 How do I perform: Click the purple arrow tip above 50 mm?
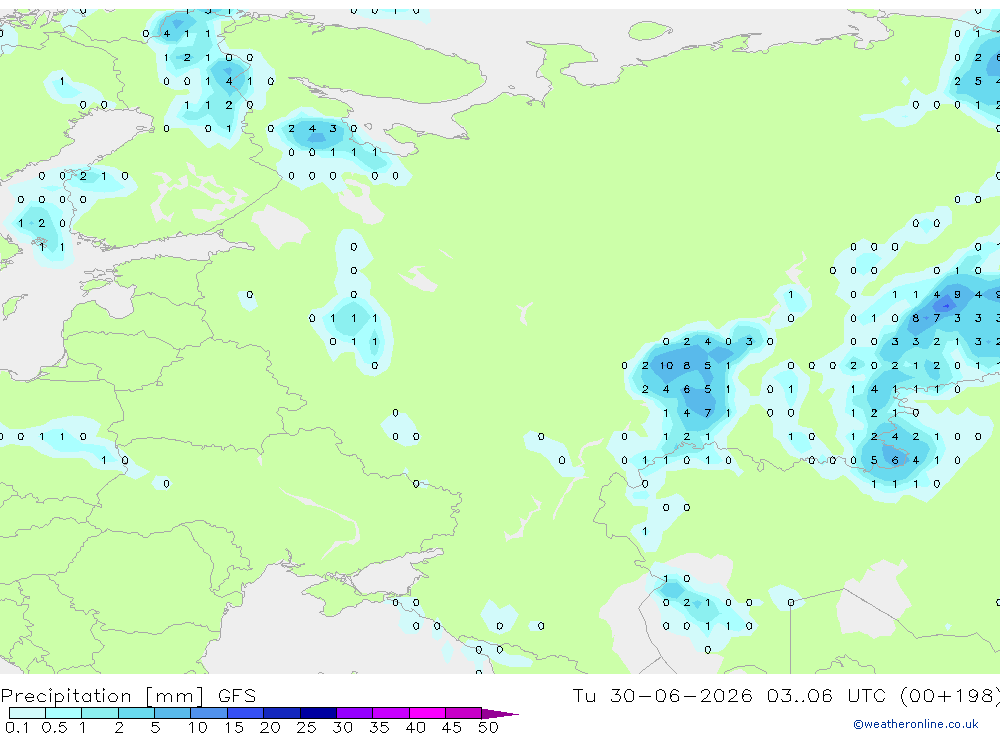500,714
